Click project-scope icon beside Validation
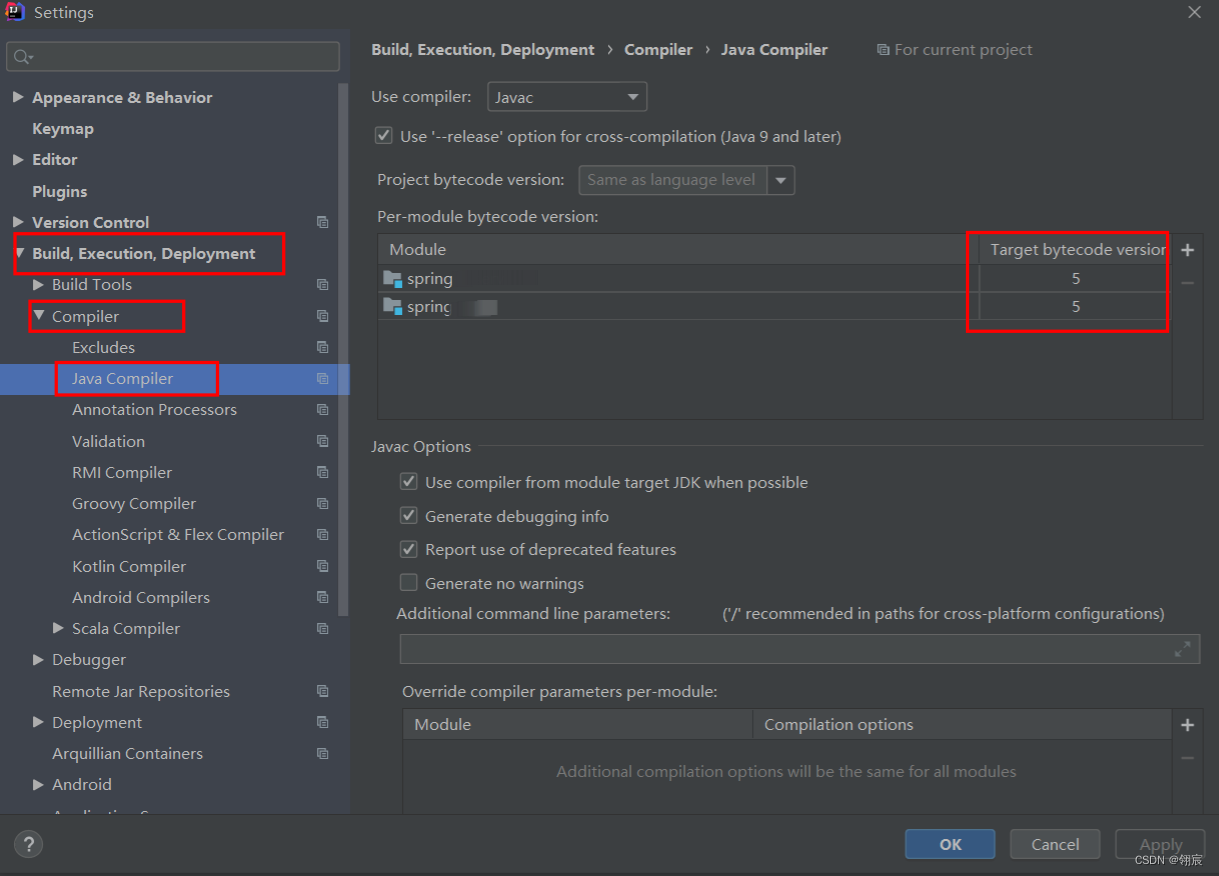This screenshot has width=1219, height=876. pyautogui.click(x=322, y=441)
